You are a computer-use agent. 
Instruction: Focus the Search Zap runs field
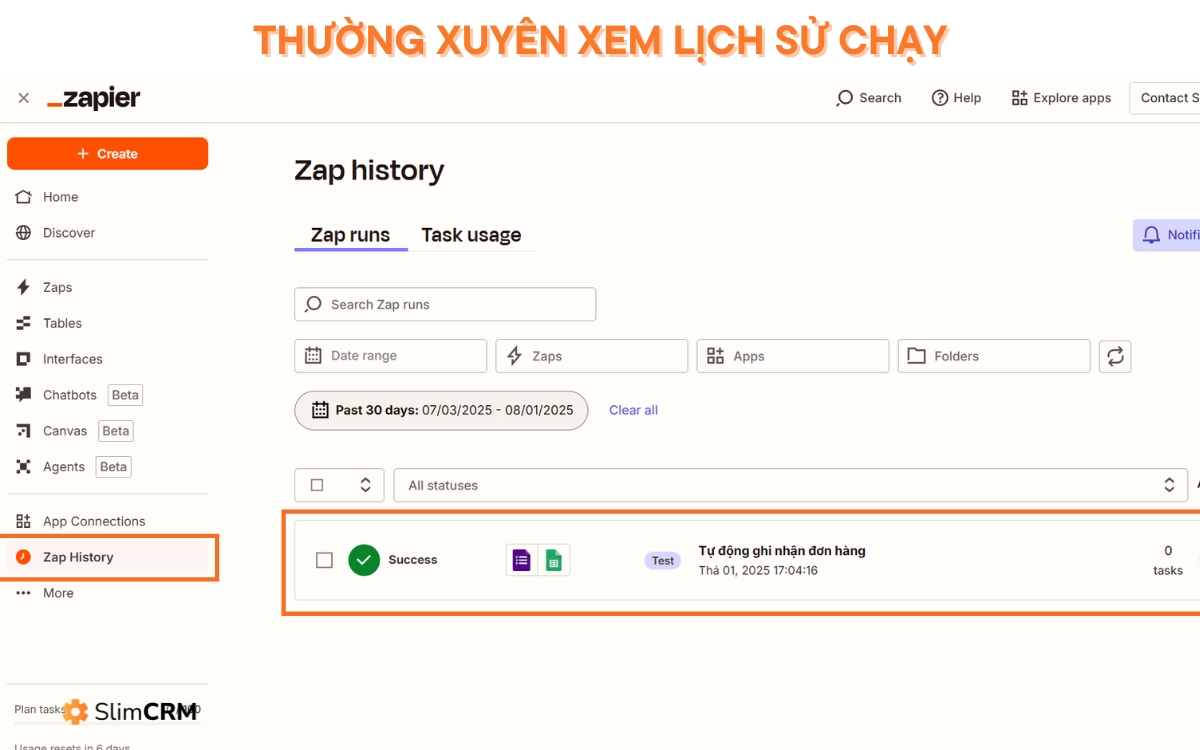[x=445, y=305]
